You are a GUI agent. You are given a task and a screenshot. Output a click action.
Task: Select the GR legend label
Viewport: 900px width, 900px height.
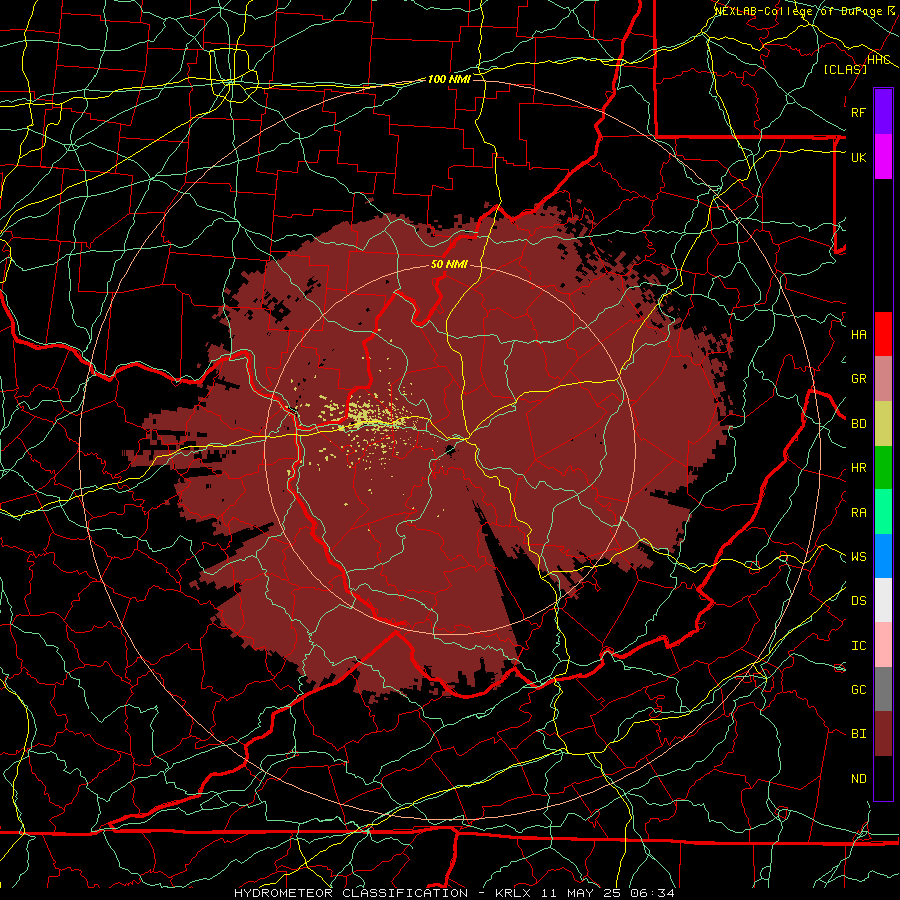(859, 379)
